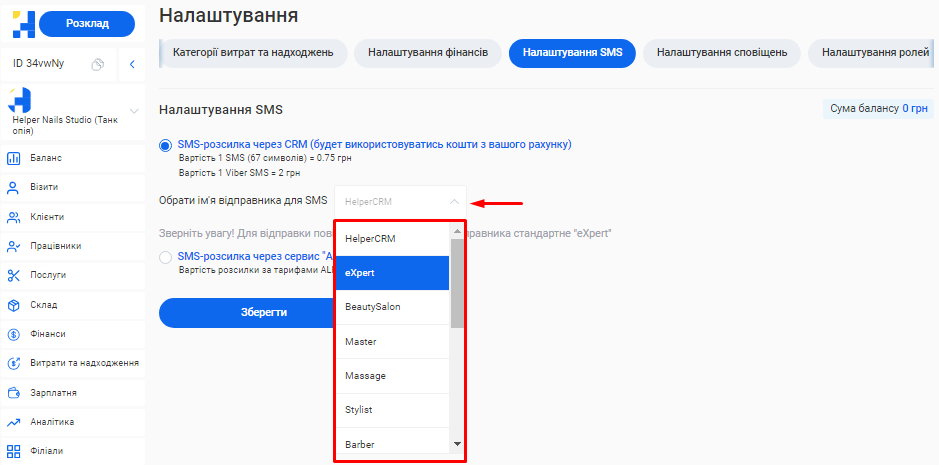This screenshot has height=465, width=939.
Task: Click the Аналітика chart icon
Action: click(14, 422)
